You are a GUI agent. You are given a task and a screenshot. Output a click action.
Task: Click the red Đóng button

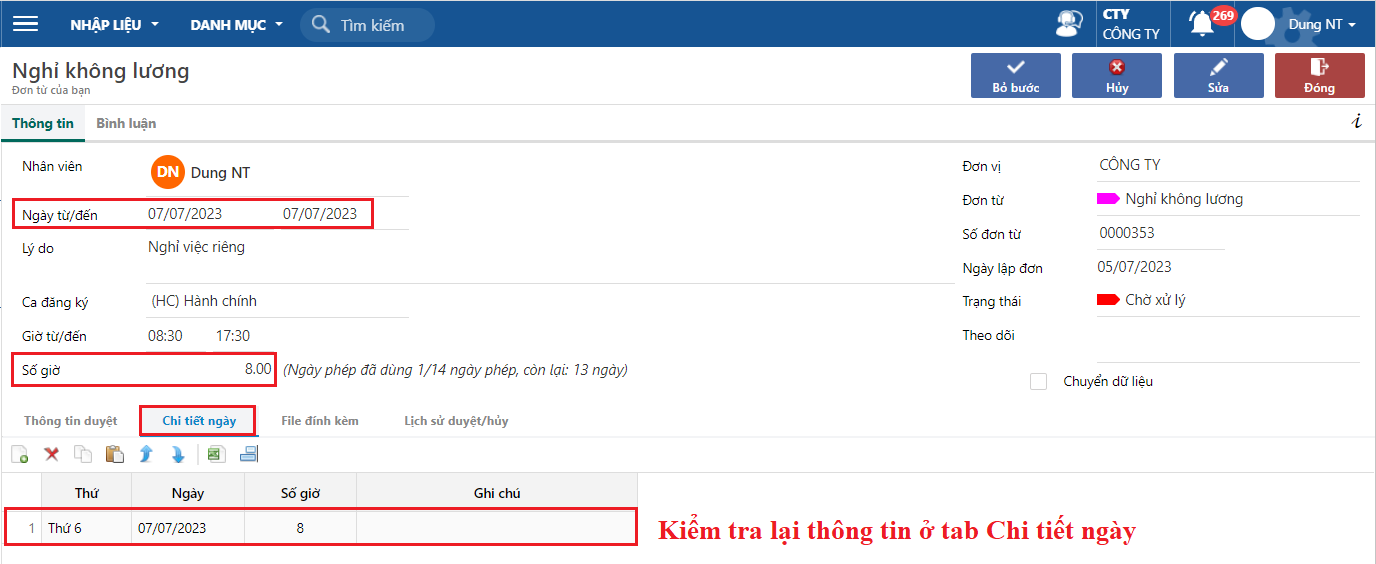click(x=1319, y=76)
